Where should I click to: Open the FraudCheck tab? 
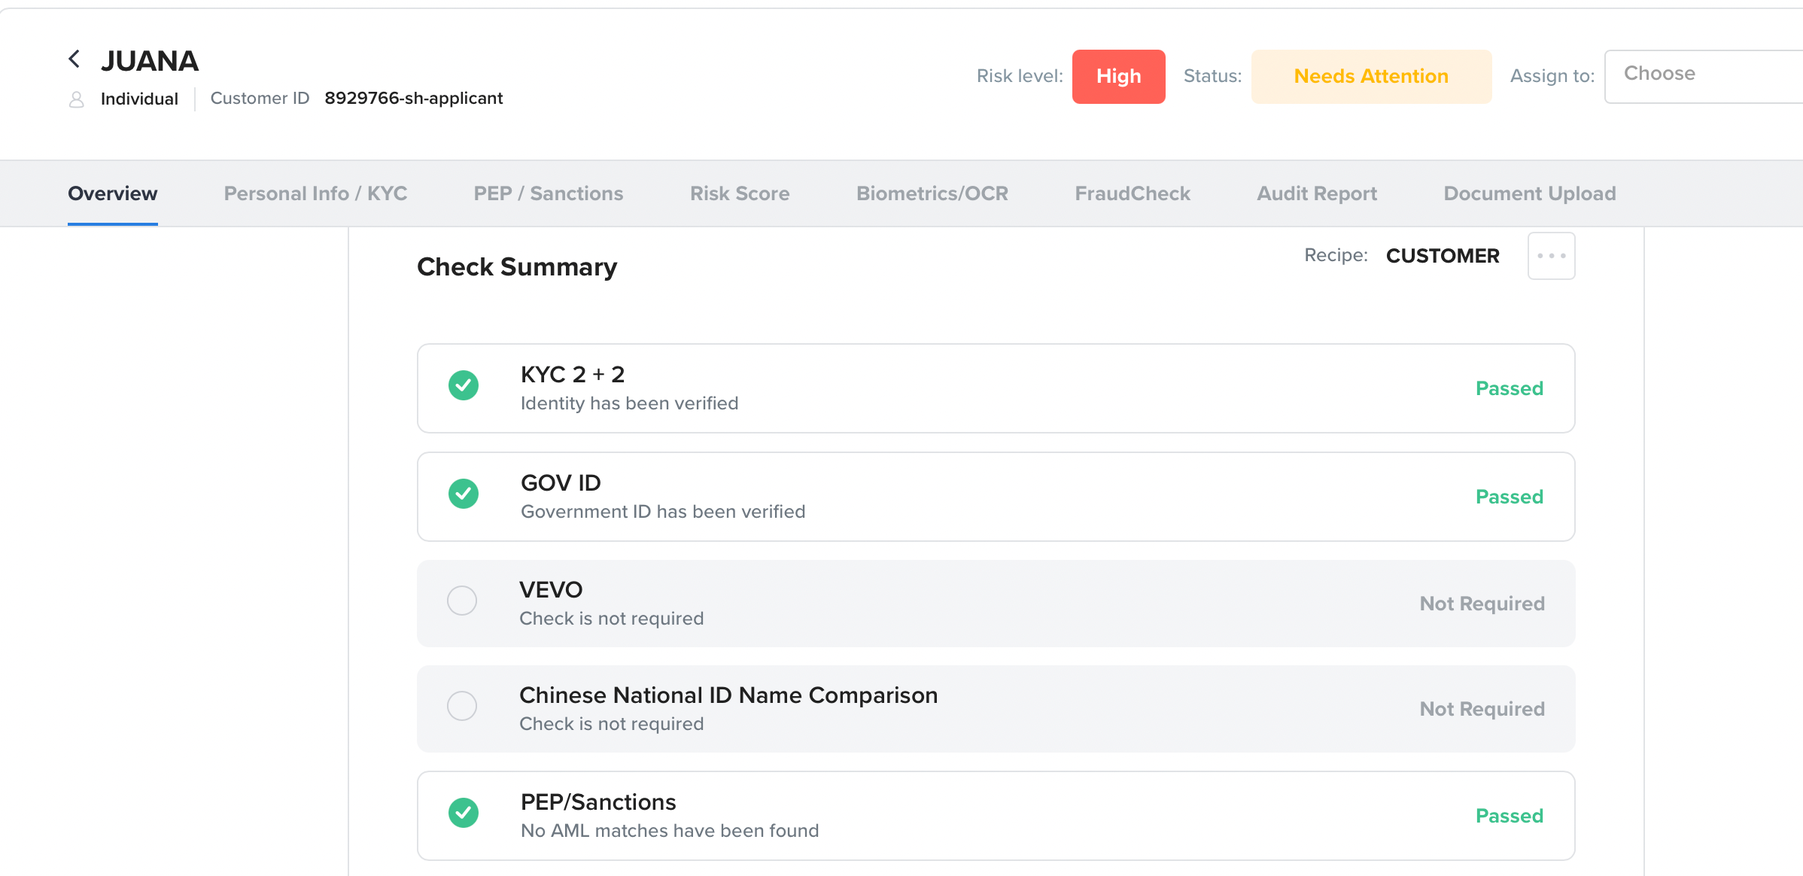point(1133,194)
